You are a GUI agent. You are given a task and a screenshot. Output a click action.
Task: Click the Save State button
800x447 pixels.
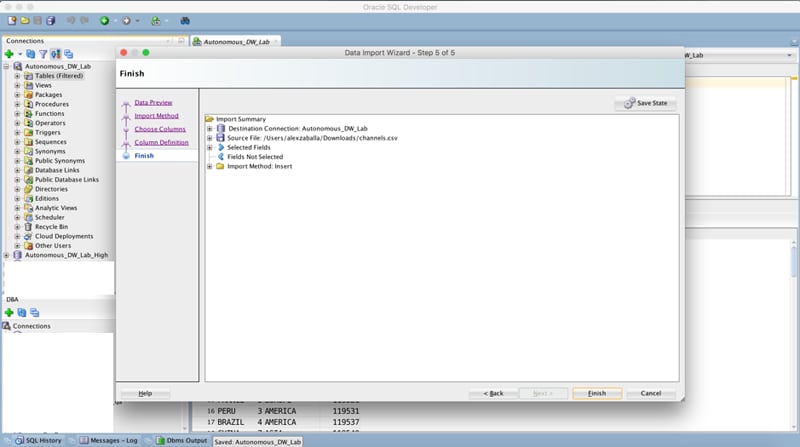point(645,103)
